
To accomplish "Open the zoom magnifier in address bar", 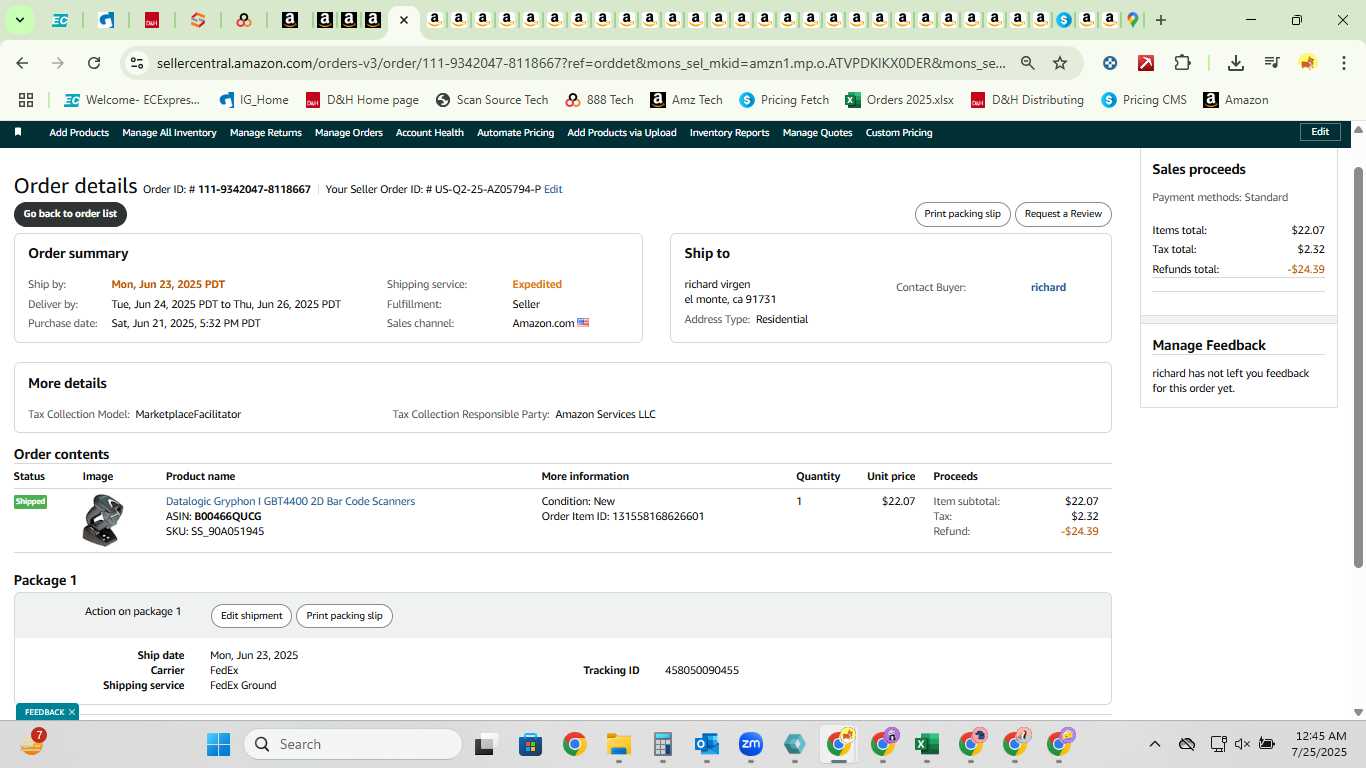I will [x=1028, y=63].
